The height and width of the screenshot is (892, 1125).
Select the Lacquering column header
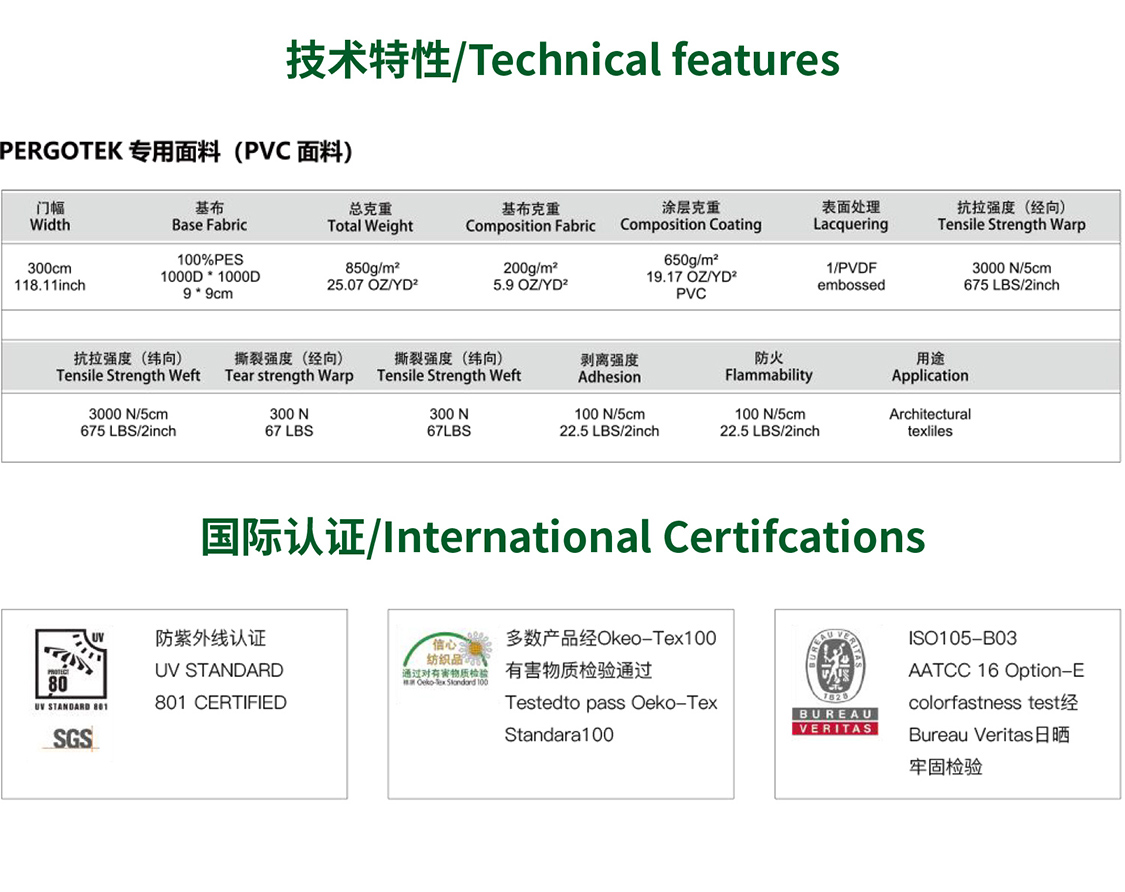[x=850, y=216]
